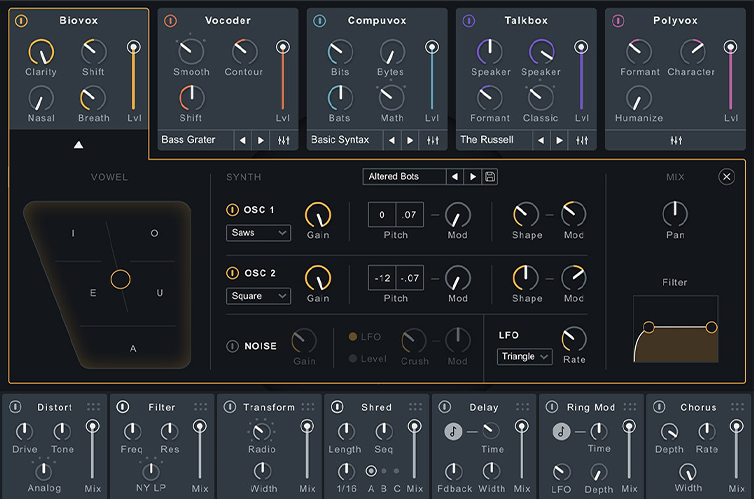Open the Basic Syntax preset list
Screen dimensions: 754x499
[x=345, y=140]
